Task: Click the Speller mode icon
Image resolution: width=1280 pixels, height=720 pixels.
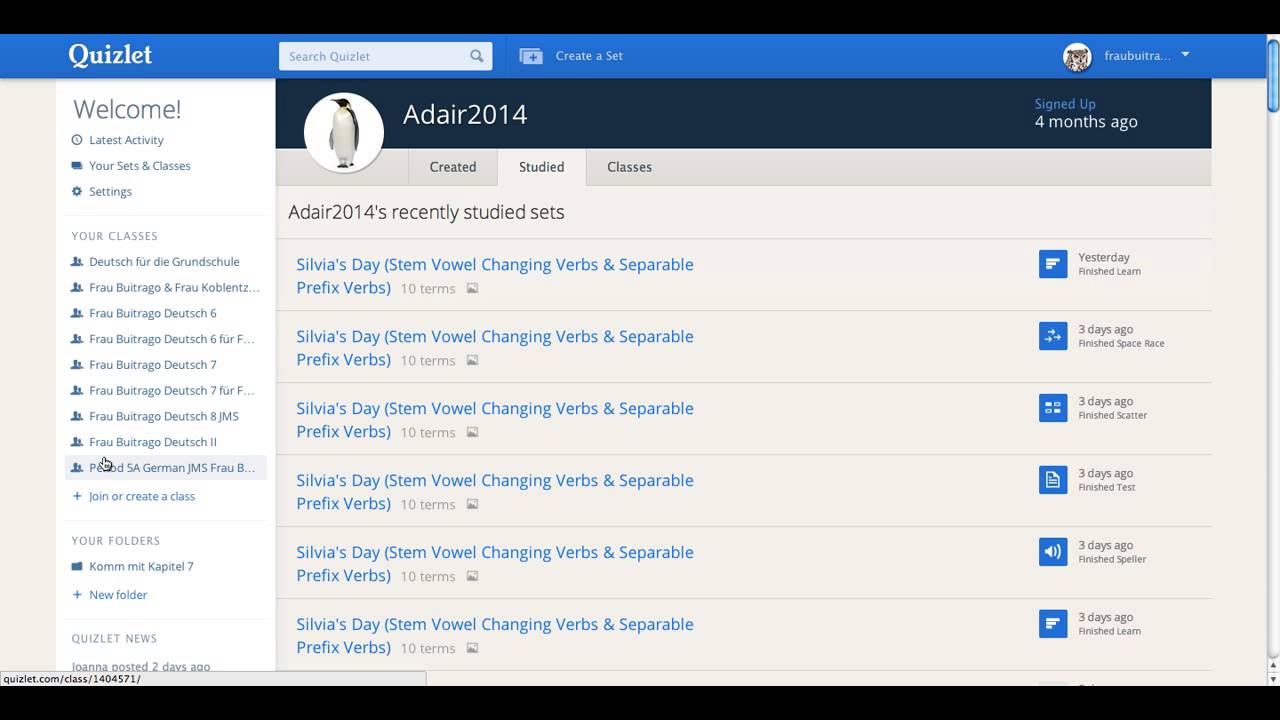Action: [1053, 552]
